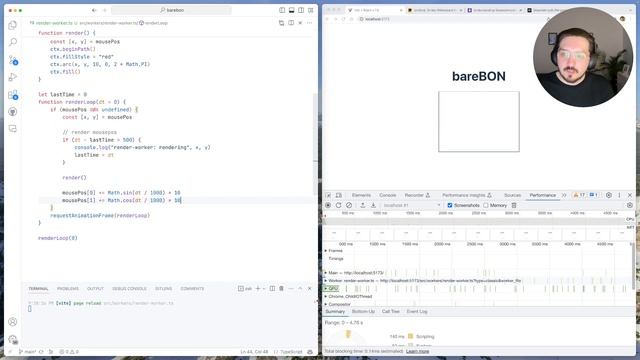The height and width of the screenshot is (360, 640).
Task: Uncheck the Screenshots checkbox
Action: [450, 205]
